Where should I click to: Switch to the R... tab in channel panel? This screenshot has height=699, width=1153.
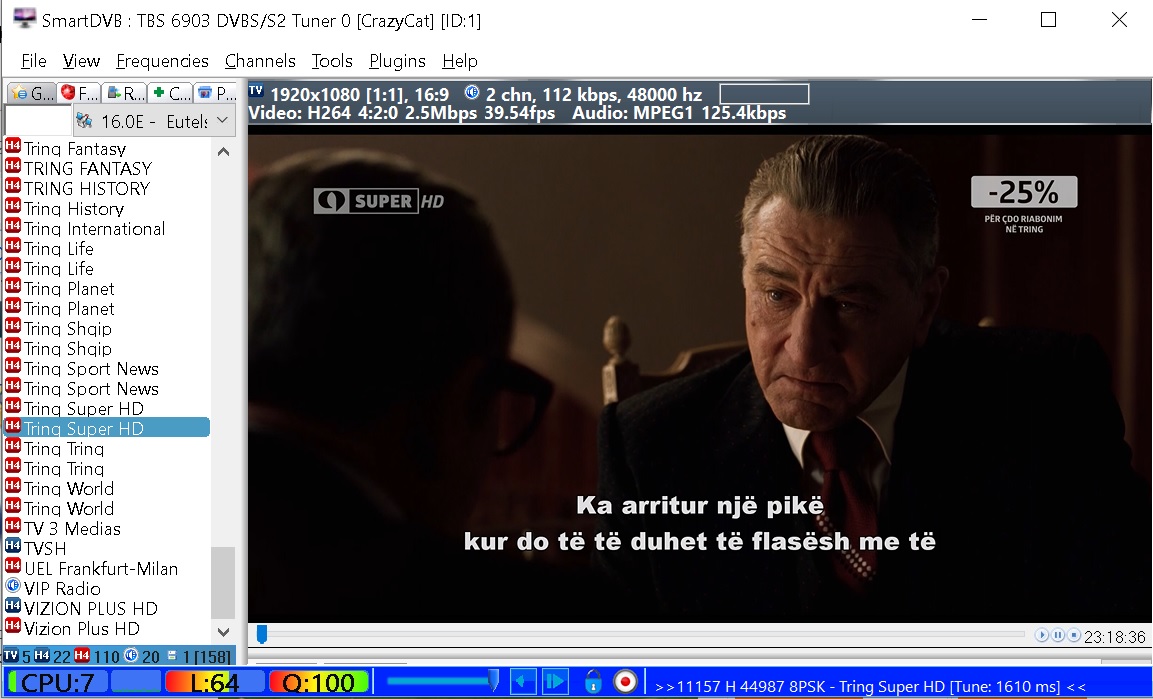coord(124,93)
